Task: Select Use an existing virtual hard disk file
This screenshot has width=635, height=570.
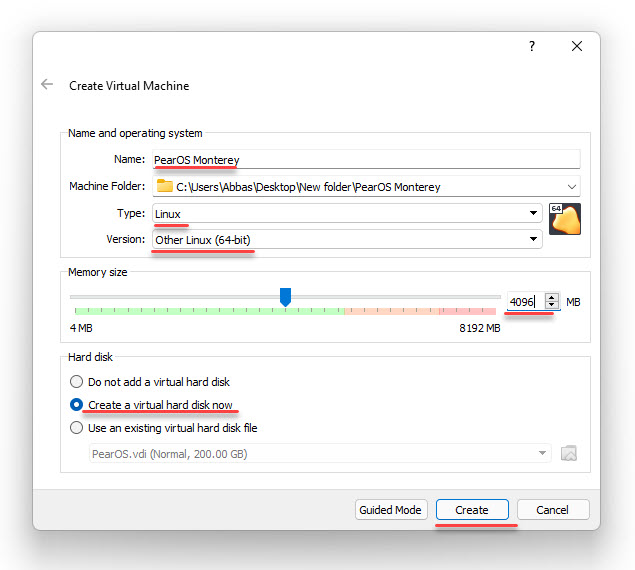Action: coord(163,428)
